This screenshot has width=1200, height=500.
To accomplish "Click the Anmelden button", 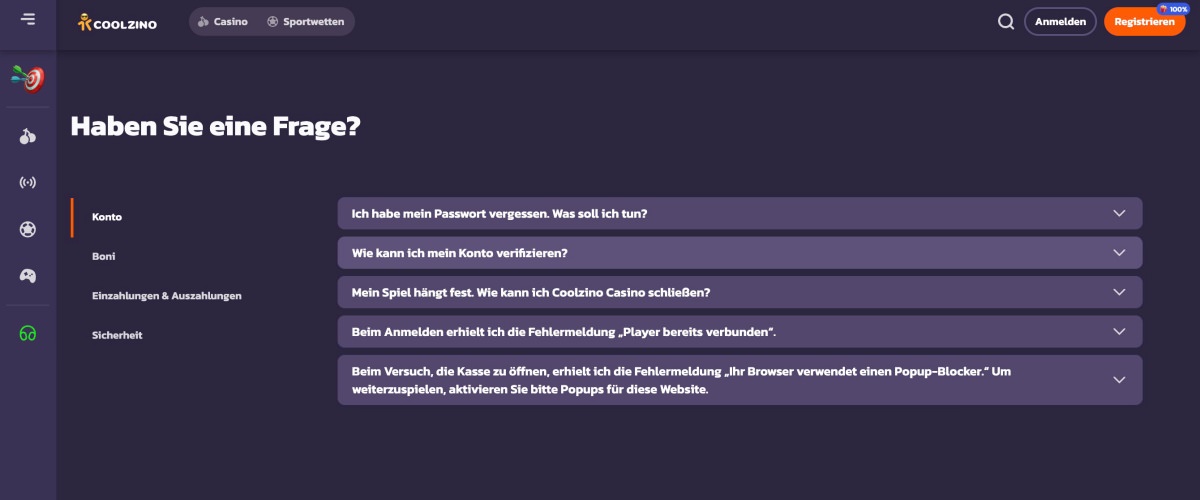I will point(1060,21).
